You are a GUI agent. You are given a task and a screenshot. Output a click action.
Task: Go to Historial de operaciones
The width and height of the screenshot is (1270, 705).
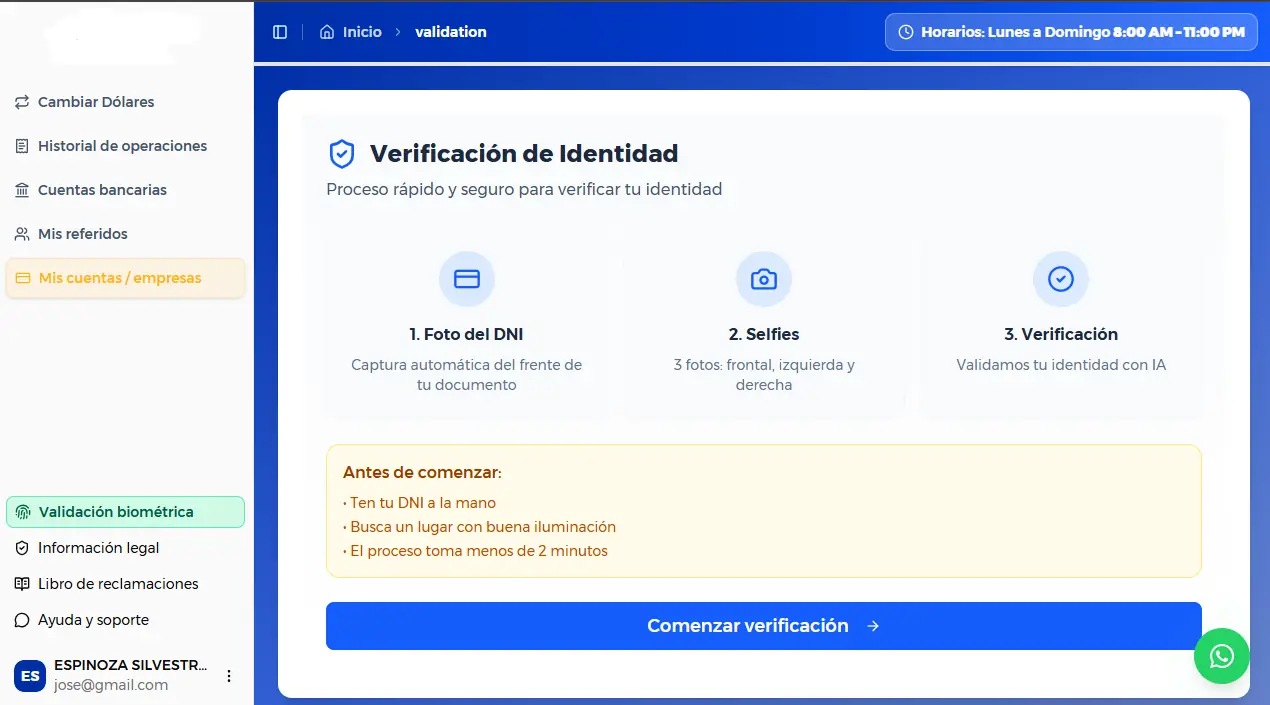click(125, 146)
